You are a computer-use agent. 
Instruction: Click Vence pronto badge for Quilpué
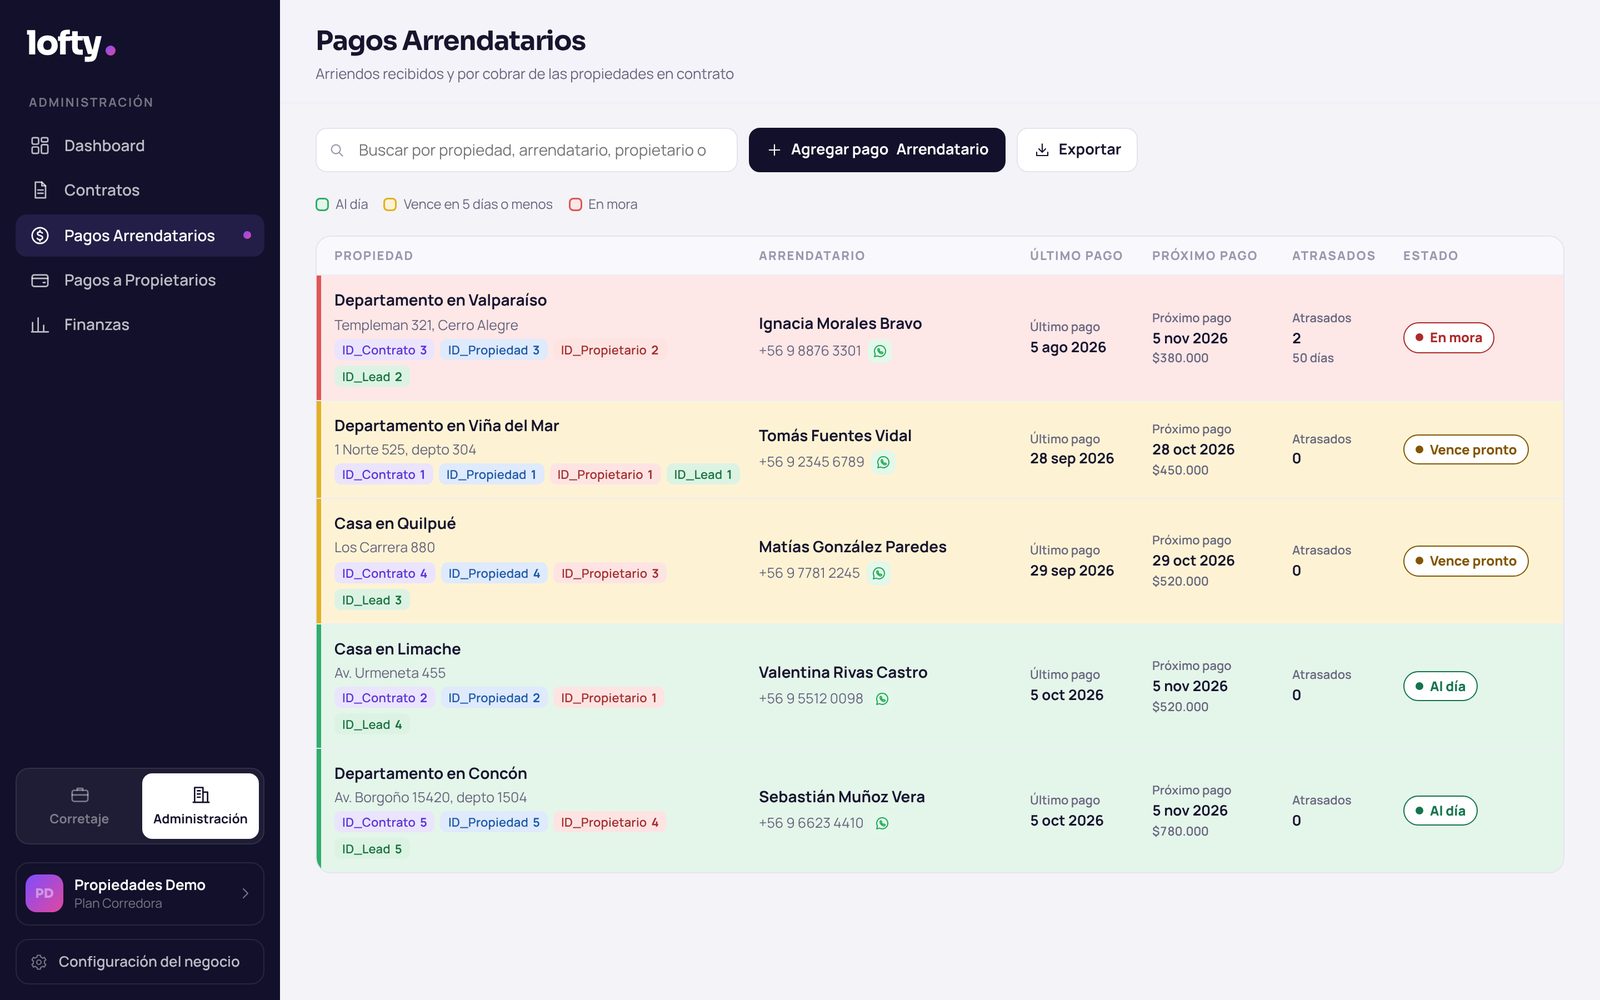(x=1465, y=561)
